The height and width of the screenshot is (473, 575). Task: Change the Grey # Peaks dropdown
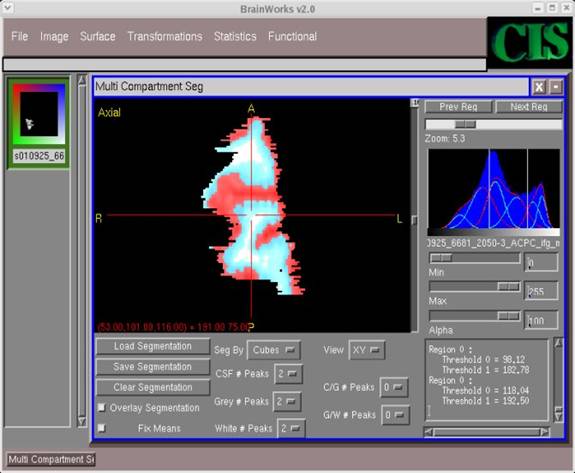click(x=287, y=402)
